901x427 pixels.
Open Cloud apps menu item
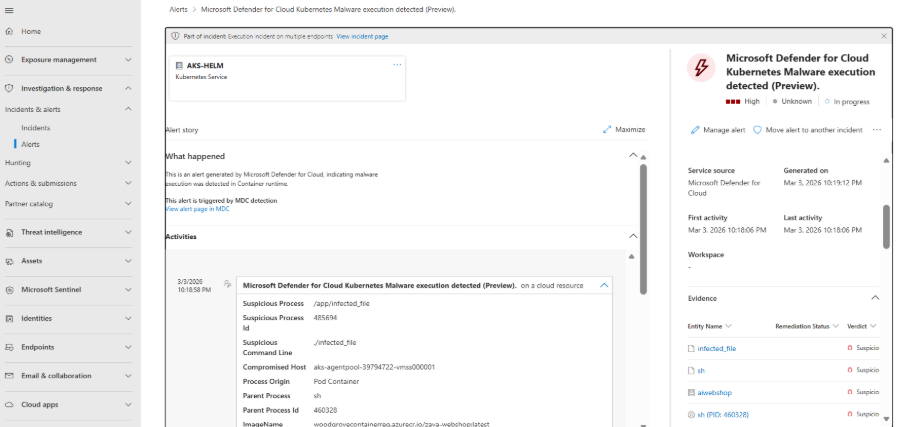point(40,405)
